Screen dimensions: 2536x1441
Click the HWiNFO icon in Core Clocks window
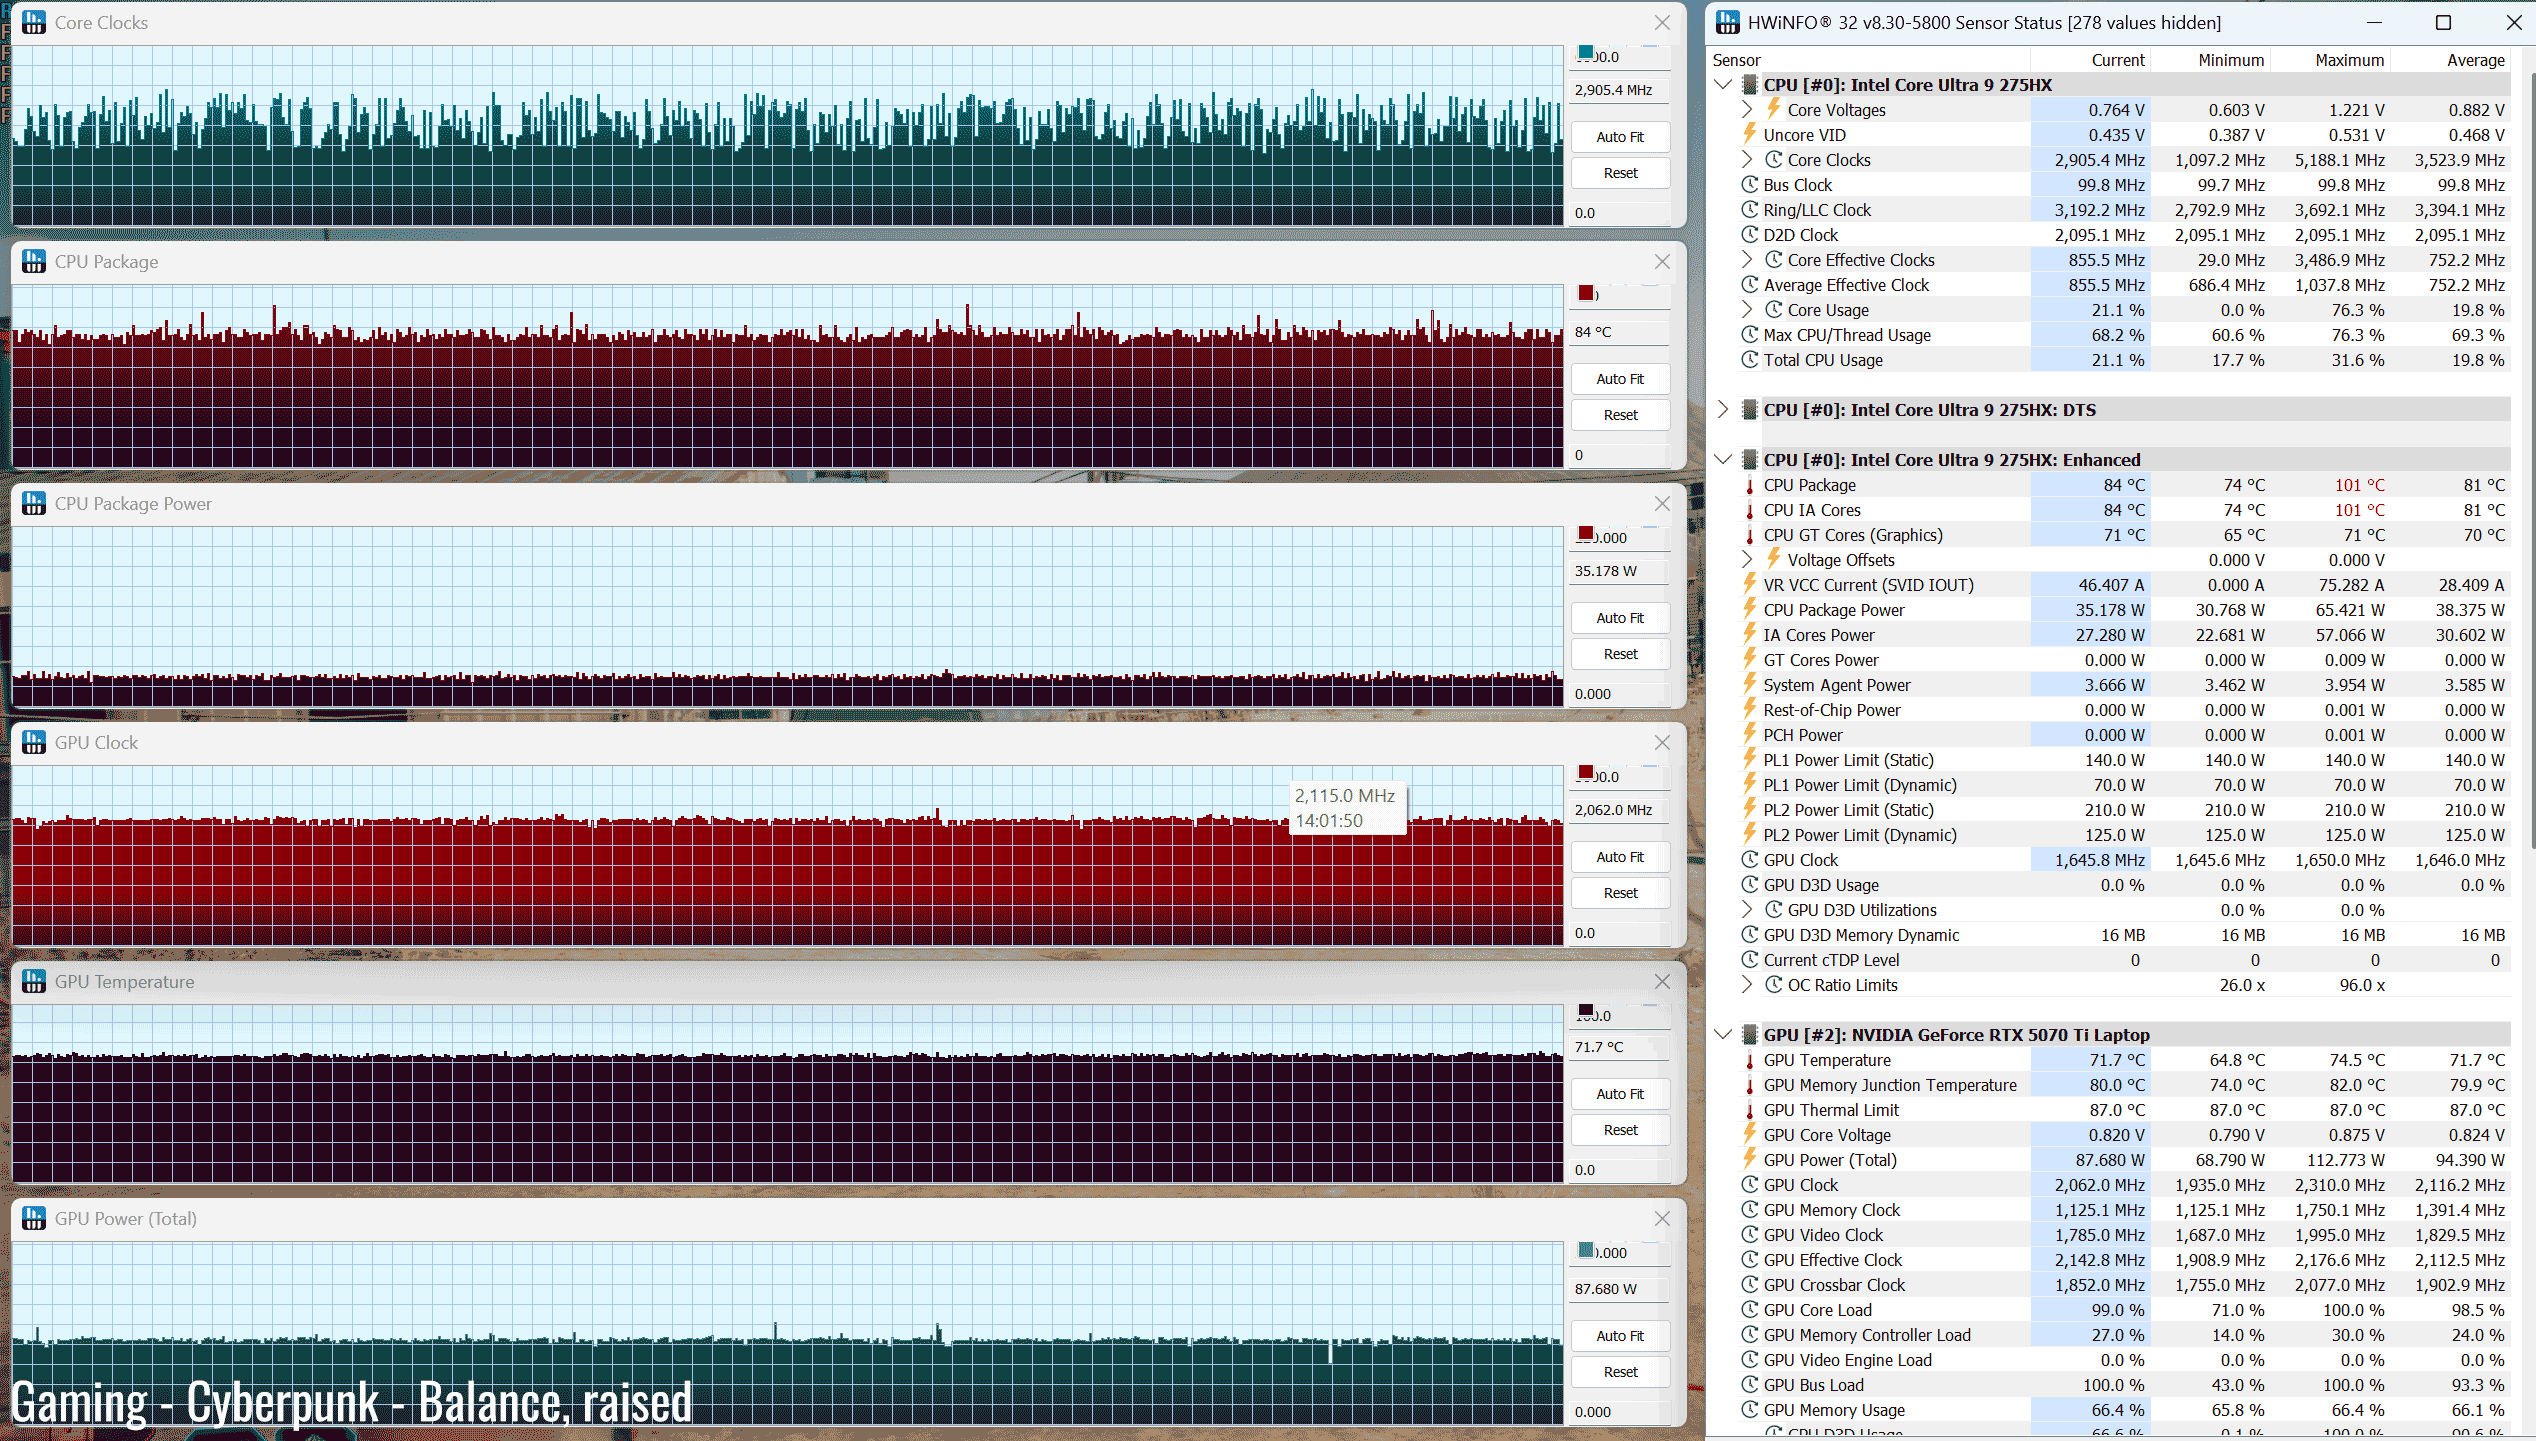pyautogui.click(x=33, y=22)
